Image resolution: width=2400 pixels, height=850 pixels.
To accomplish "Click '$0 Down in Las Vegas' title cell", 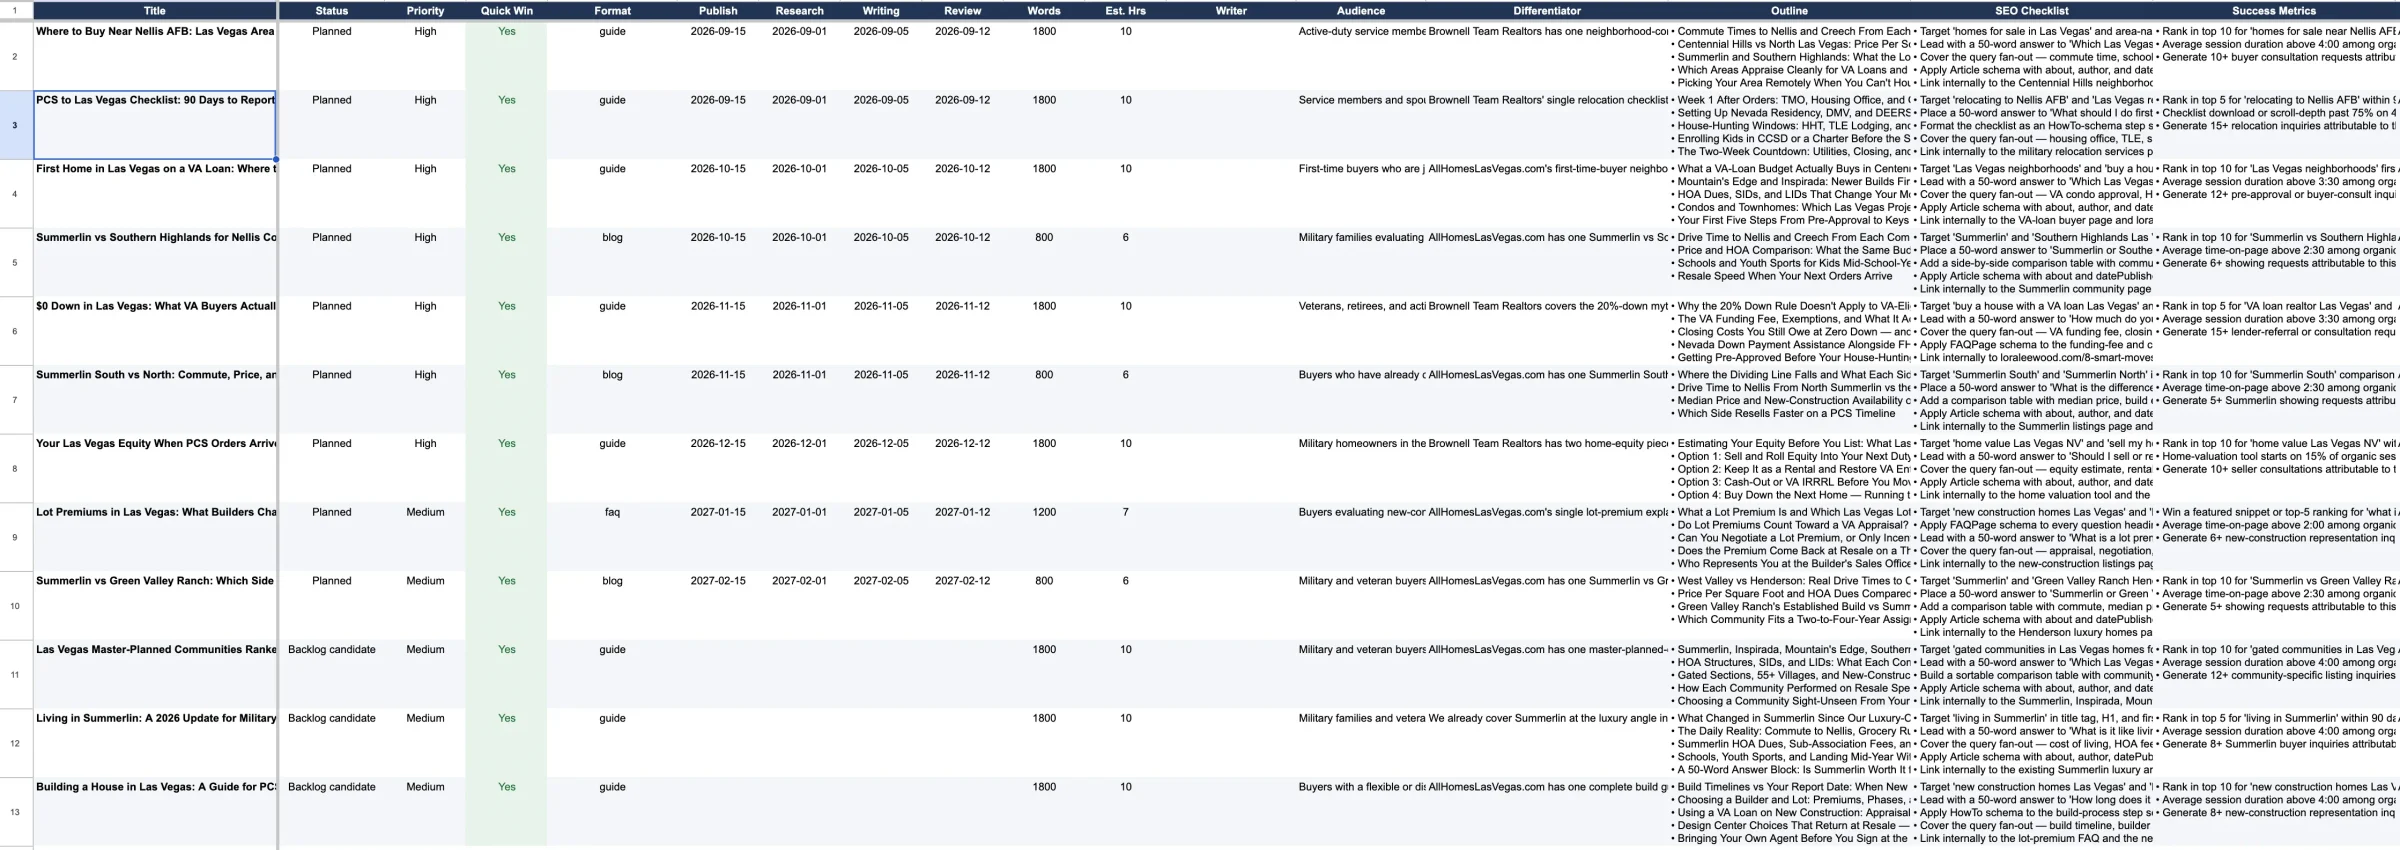I will click(x=155, y=331).
